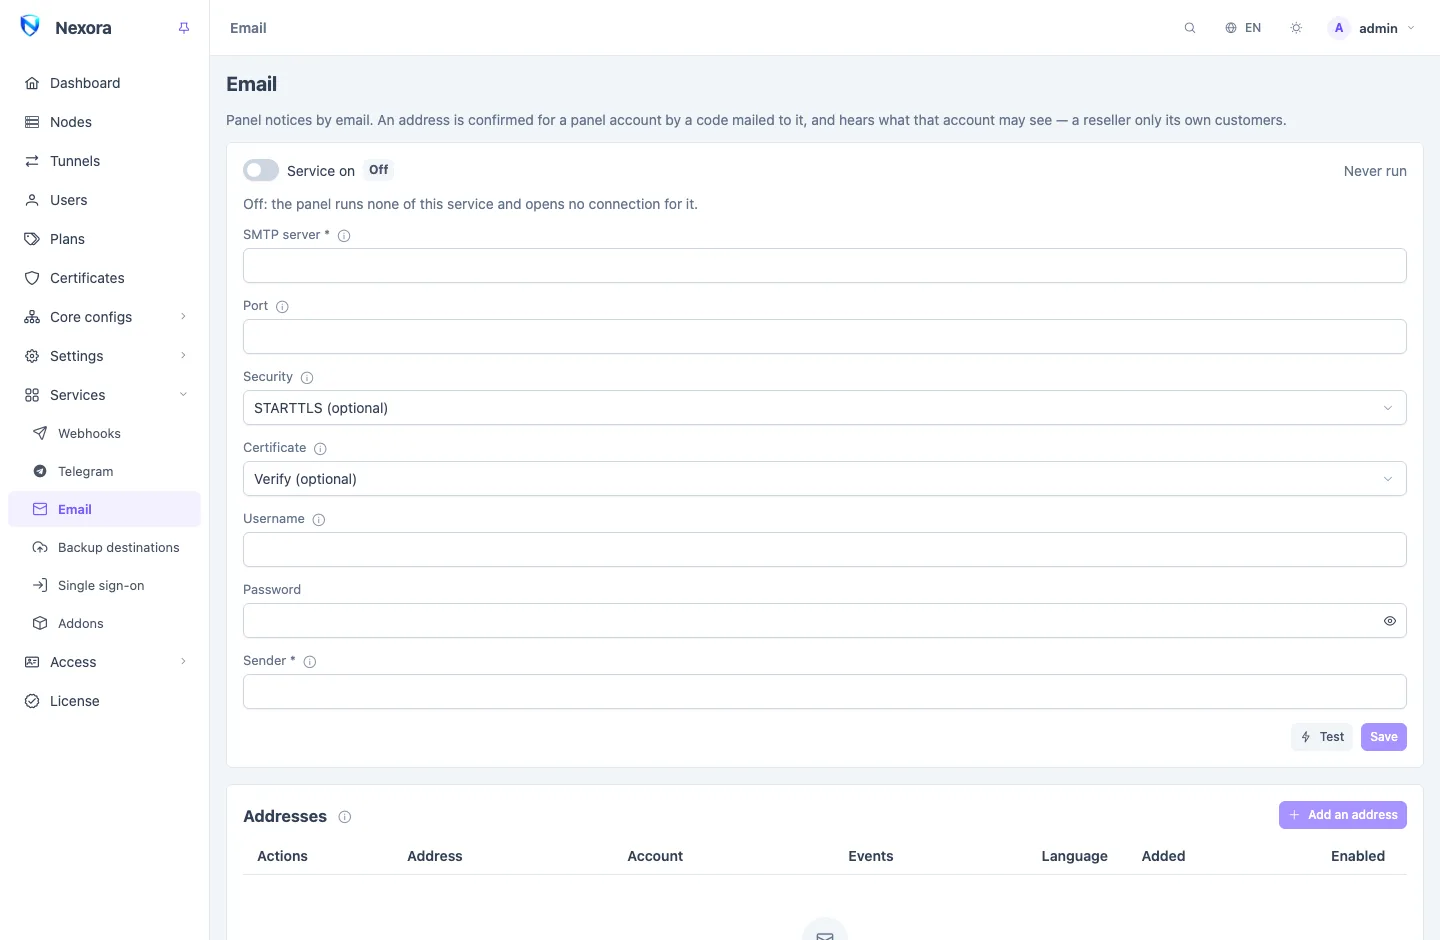This screenshot has width=1440, height=940.
Task: Click the admin avatar icon
Action: [1339, 28]
